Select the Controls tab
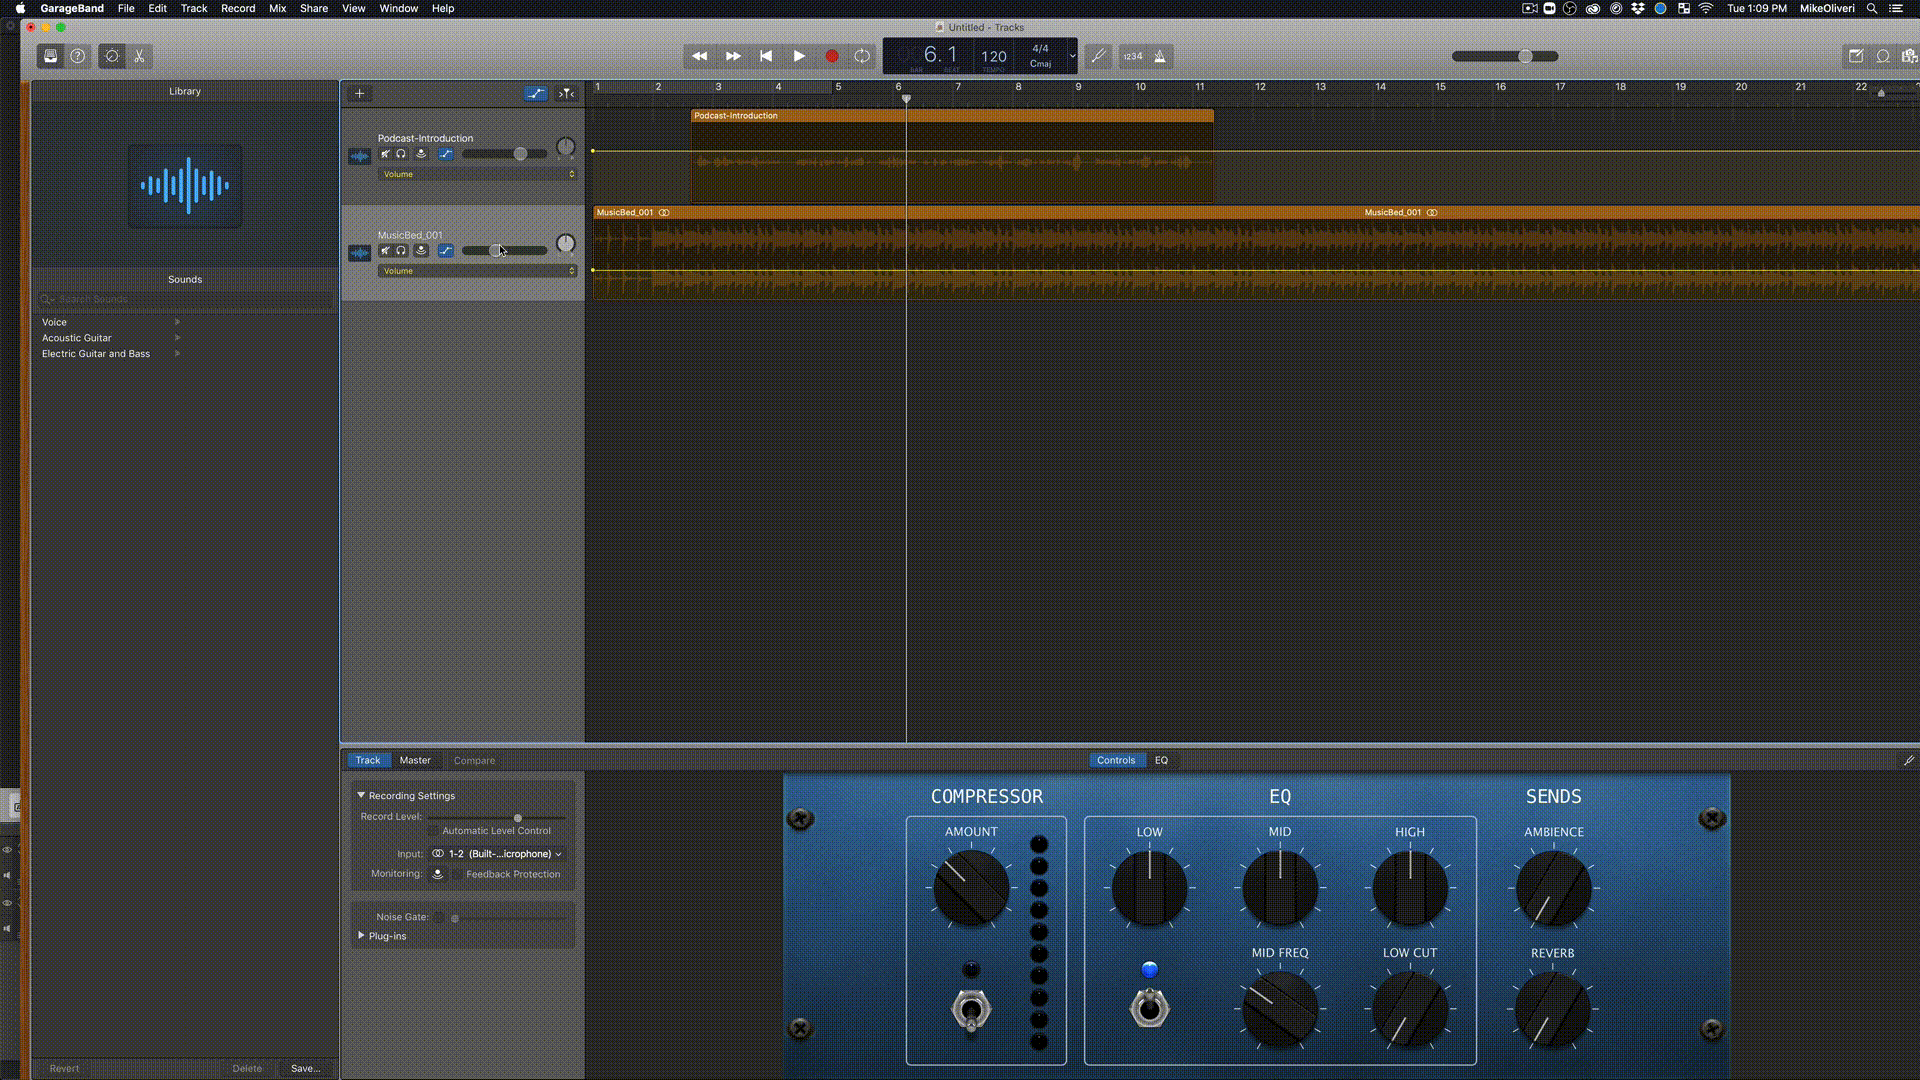The width and height of the screenshot is (1920, 1080). [1116, 760]
